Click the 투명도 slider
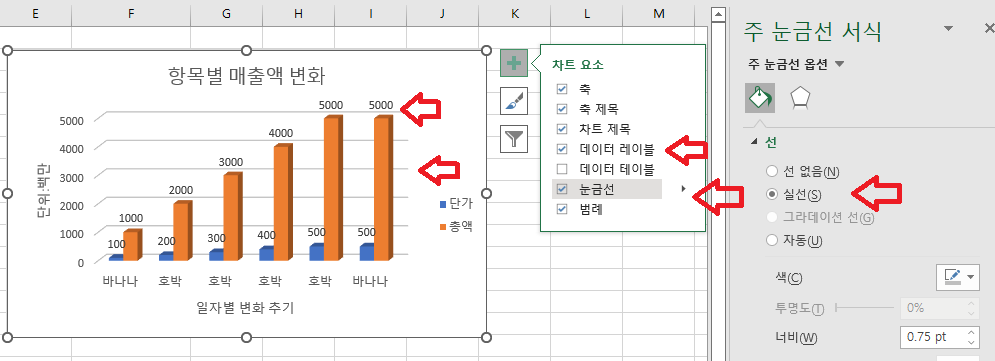 coord(865,308)
